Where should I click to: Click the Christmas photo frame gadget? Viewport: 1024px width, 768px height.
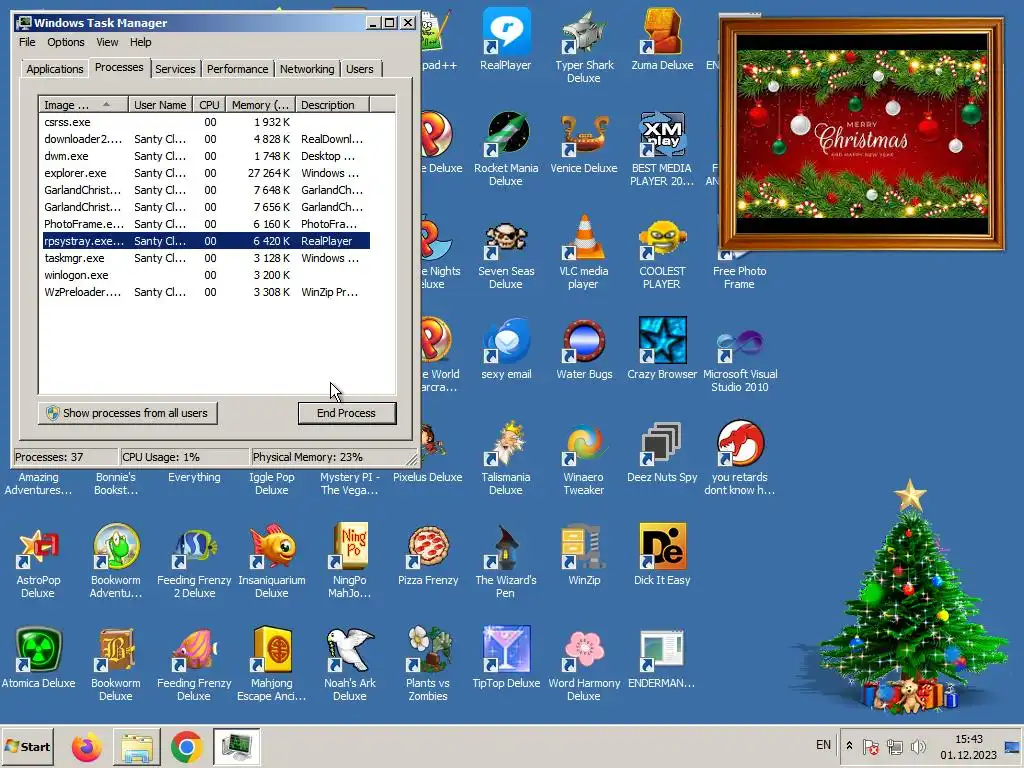click(x=861, y=134)
